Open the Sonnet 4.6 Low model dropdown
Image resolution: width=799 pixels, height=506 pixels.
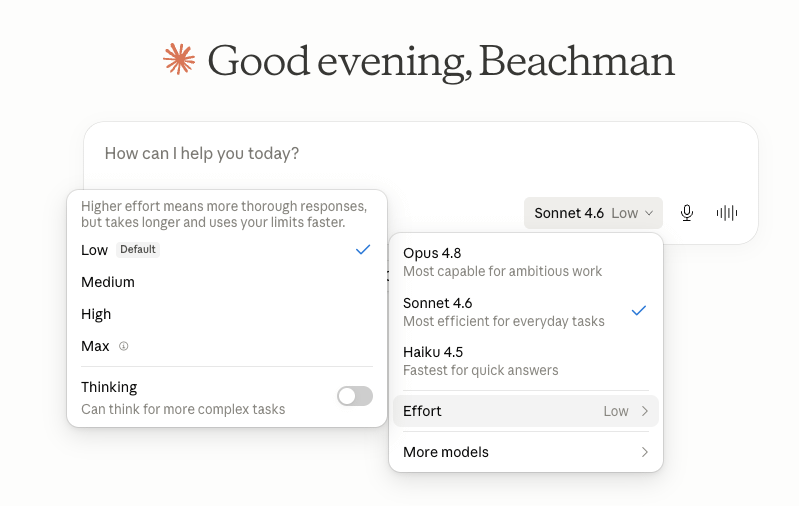[593, 213]
